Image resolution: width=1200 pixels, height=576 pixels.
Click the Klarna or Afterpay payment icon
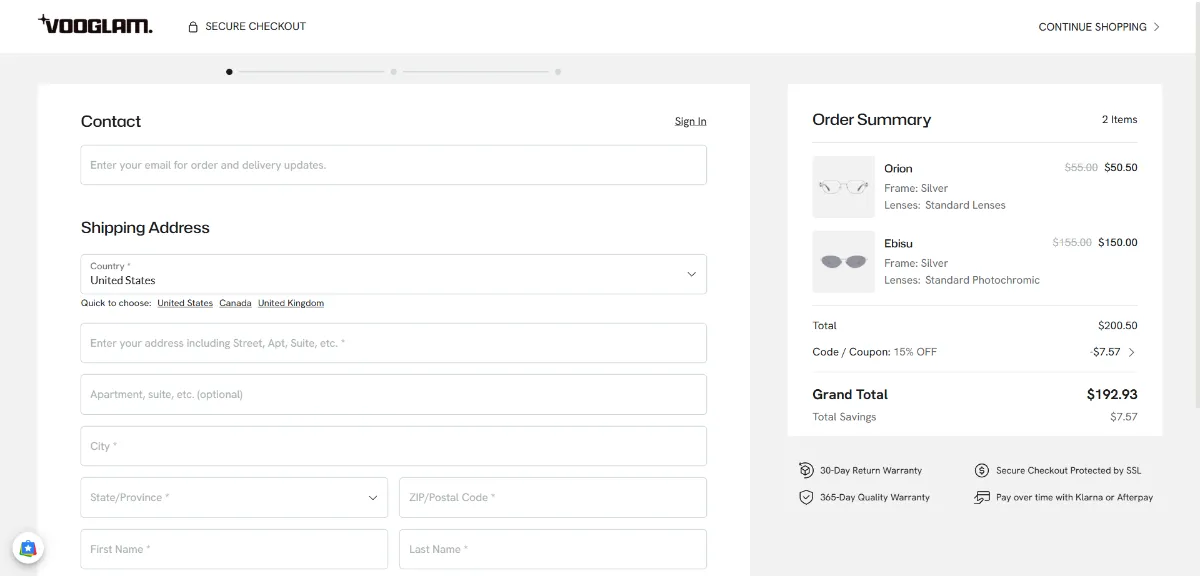tap(982, 497)
